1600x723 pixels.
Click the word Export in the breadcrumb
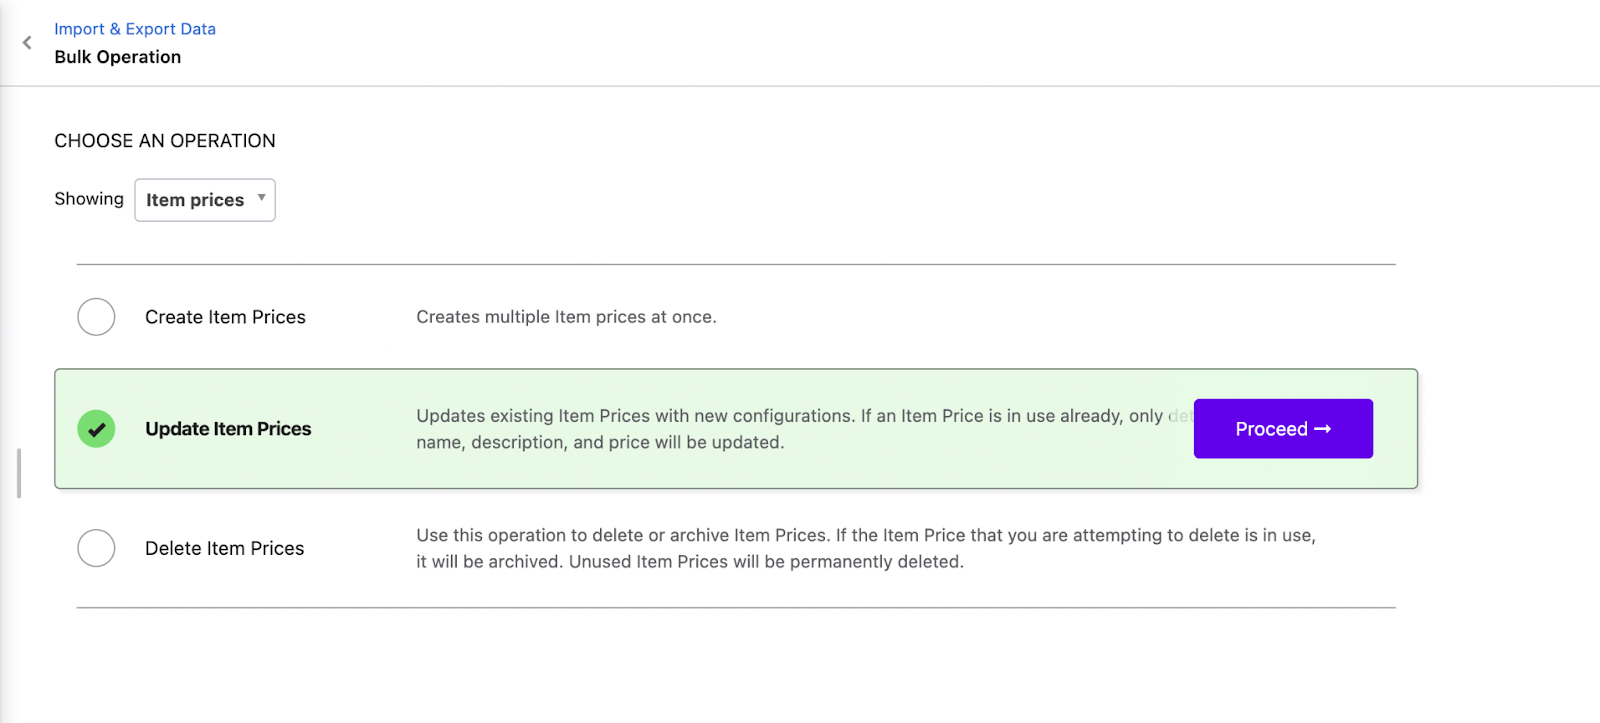tap(150, 29)
